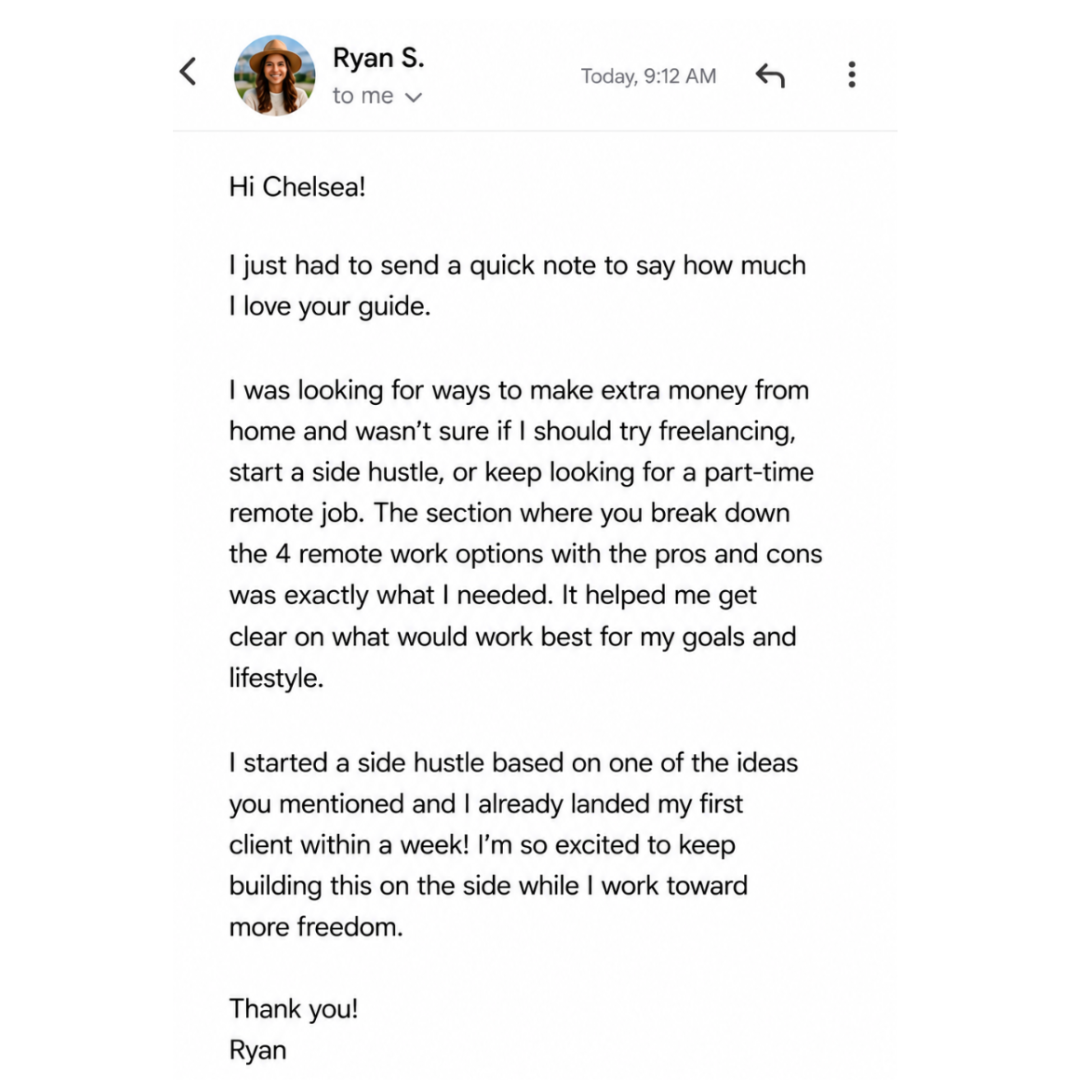Click the "to me" recipient text
Screen dimensions: 1065x1080
tap(363, 96)
